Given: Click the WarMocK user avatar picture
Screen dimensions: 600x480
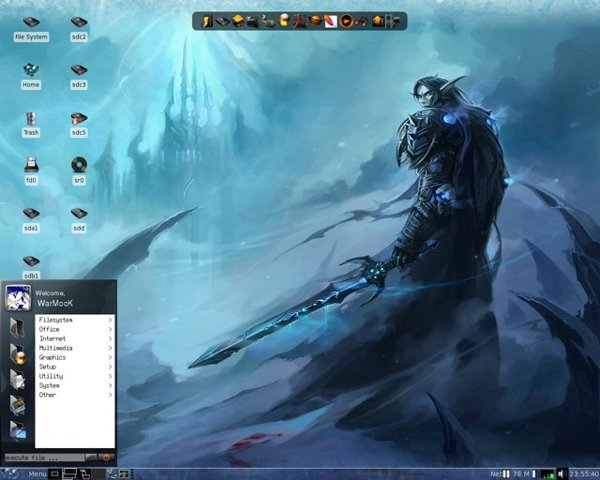Looking at the screenshot, I should [18, 297].
